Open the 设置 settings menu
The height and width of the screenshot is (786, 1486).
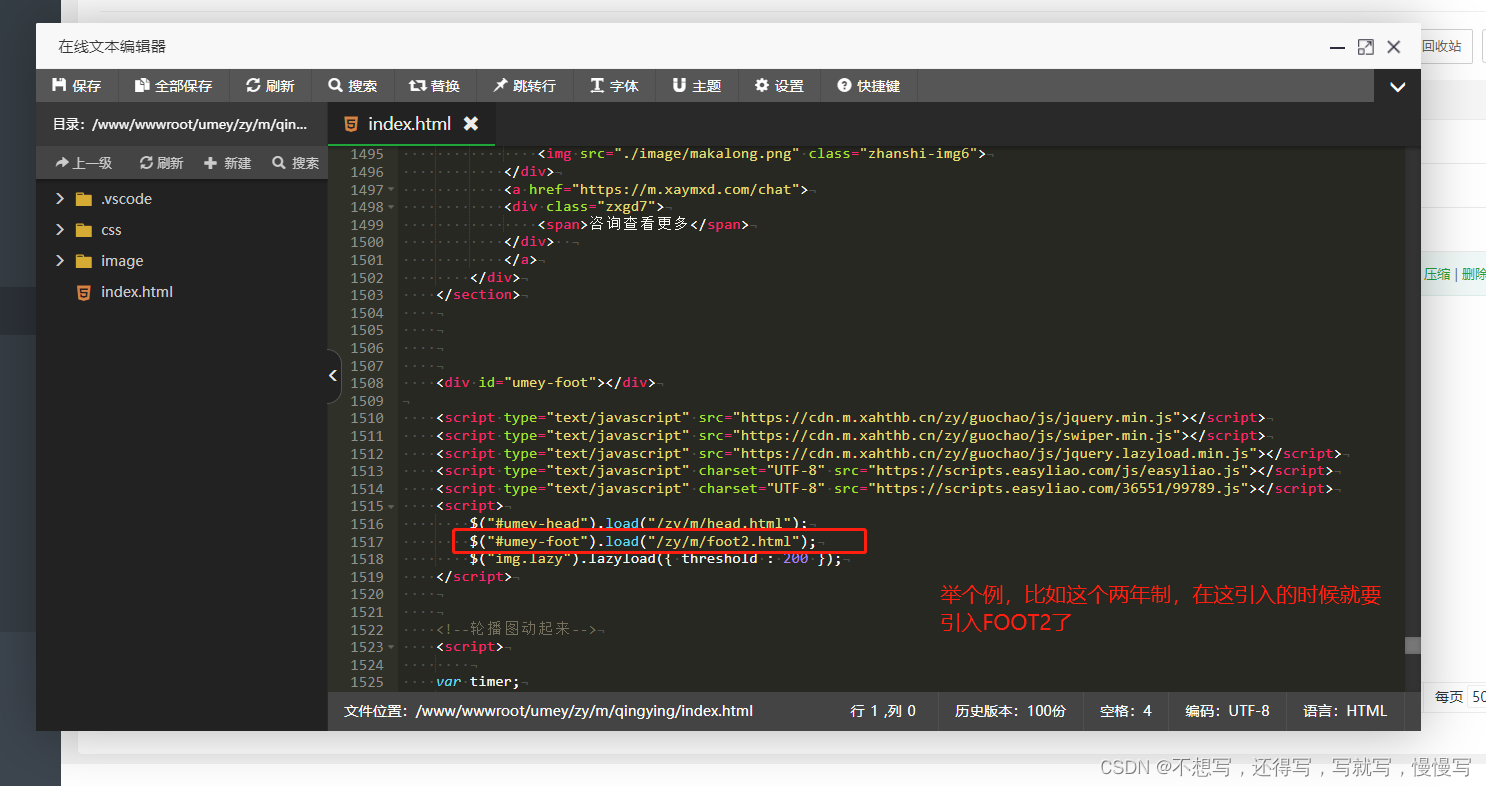click(x=779, y=86)
